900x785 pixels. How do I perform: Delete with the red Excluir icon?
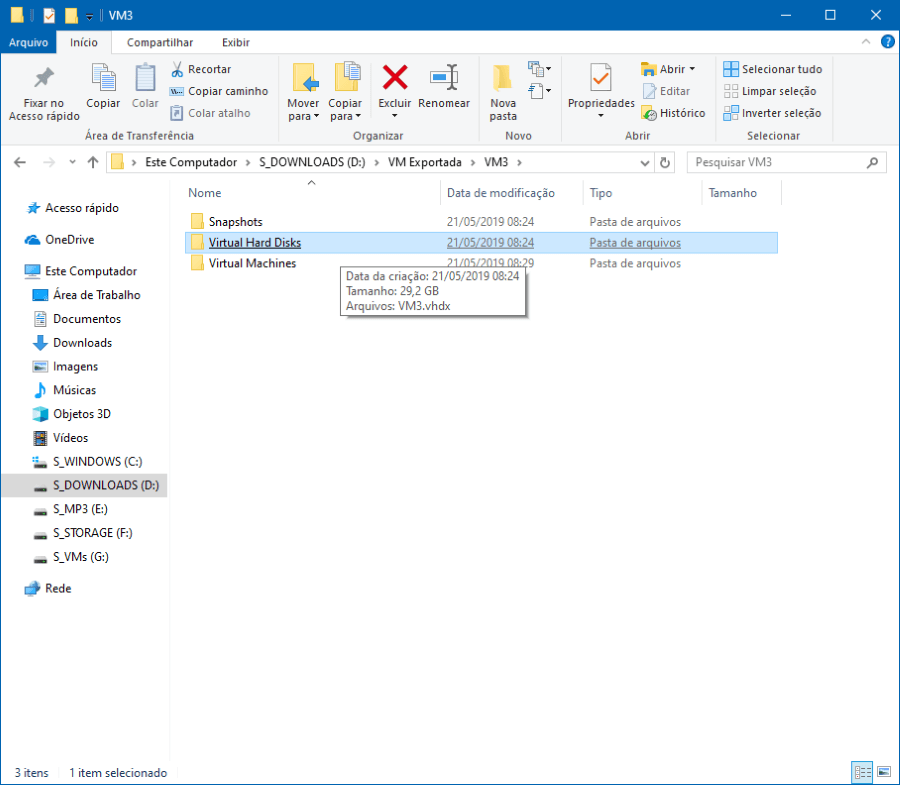pos(395,79)
